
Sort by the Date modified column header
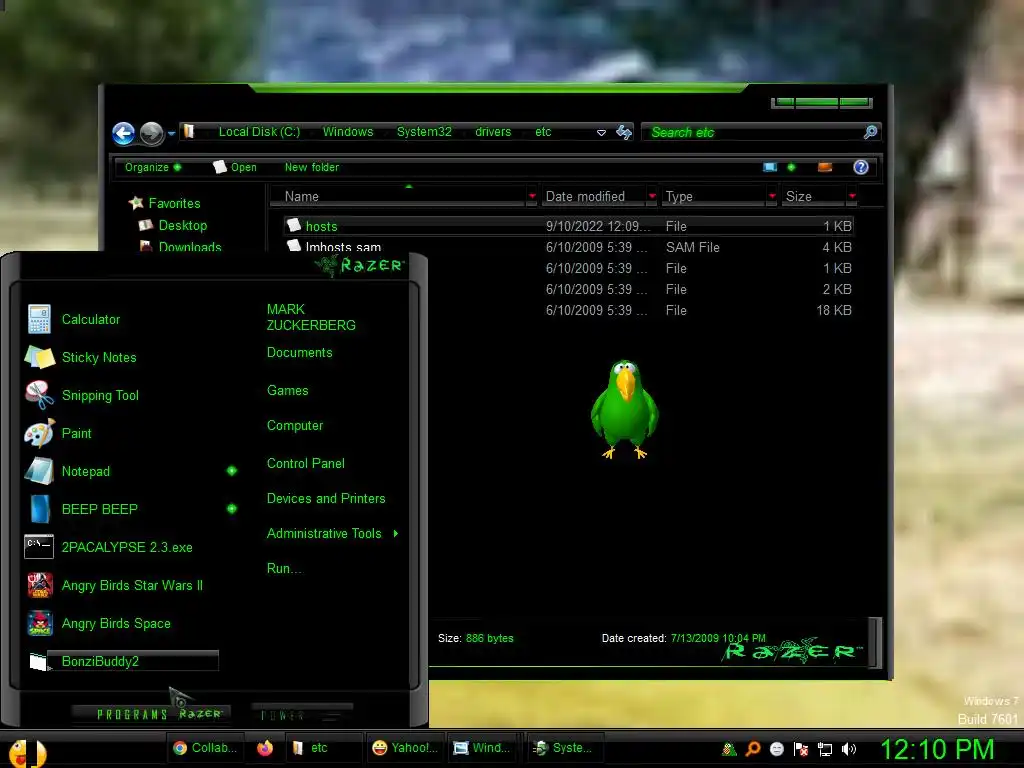click(594, 196)
